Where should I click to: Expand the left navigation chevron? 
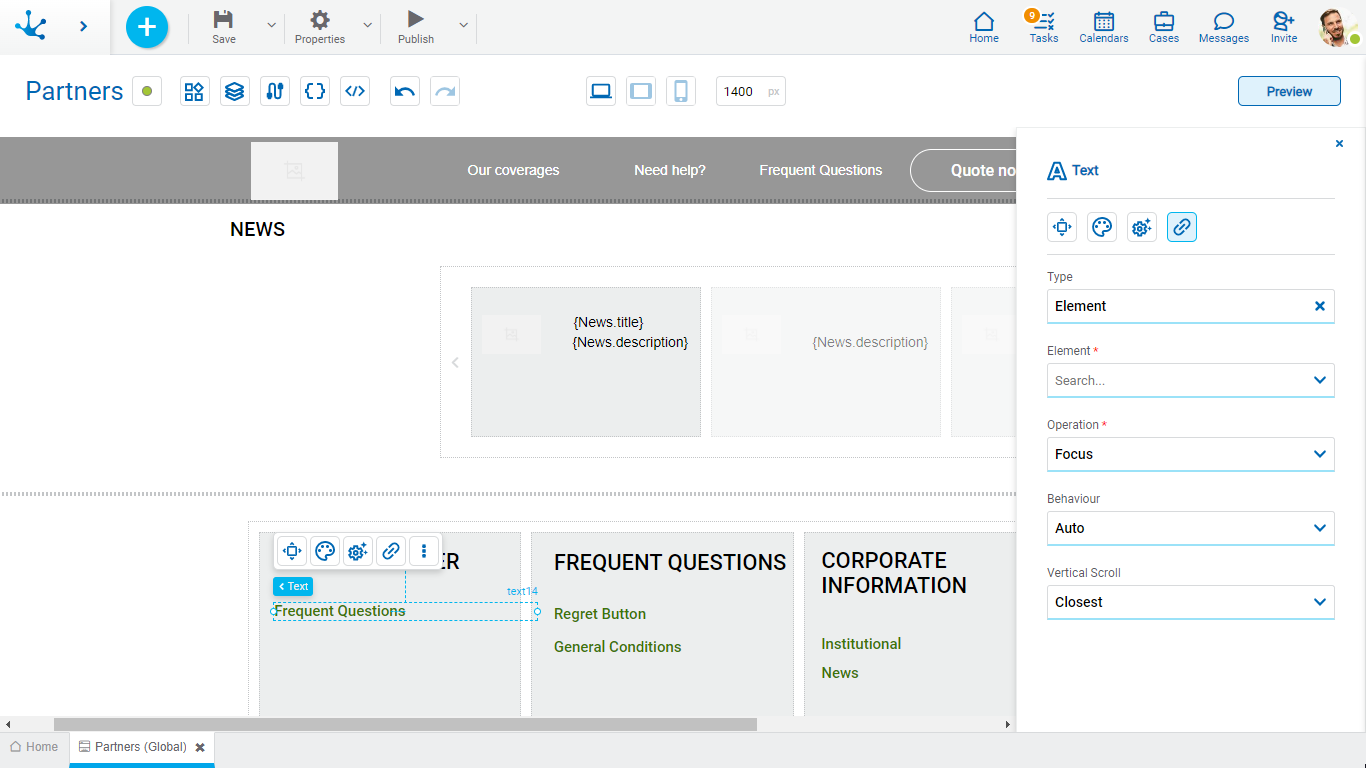point(83,27)
